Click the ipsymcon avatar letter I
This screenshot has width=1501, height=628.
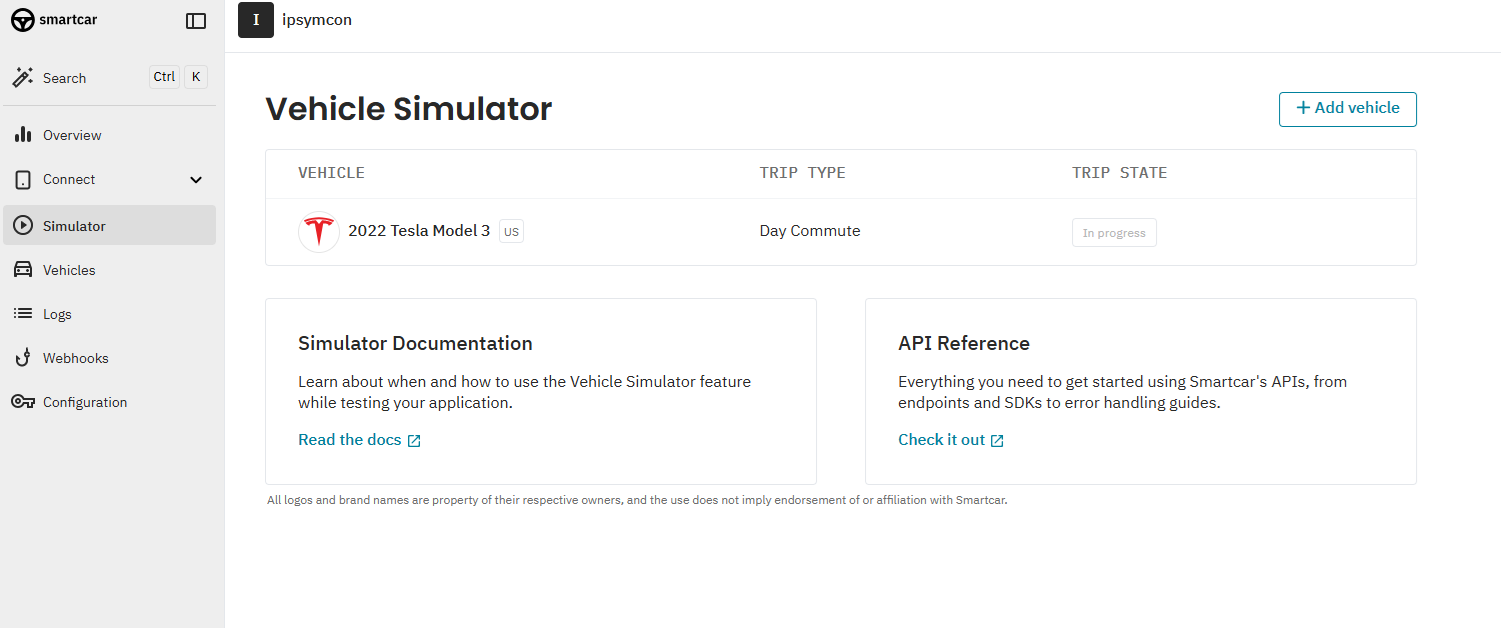point(256,20)
